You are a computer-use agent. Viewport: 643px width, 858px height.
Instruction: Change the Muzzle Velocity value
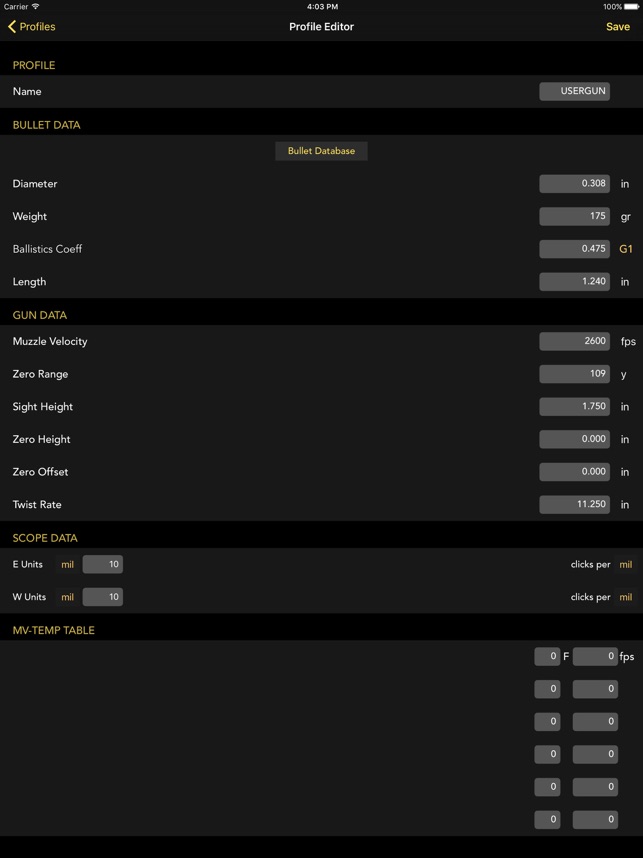(574, 341)
